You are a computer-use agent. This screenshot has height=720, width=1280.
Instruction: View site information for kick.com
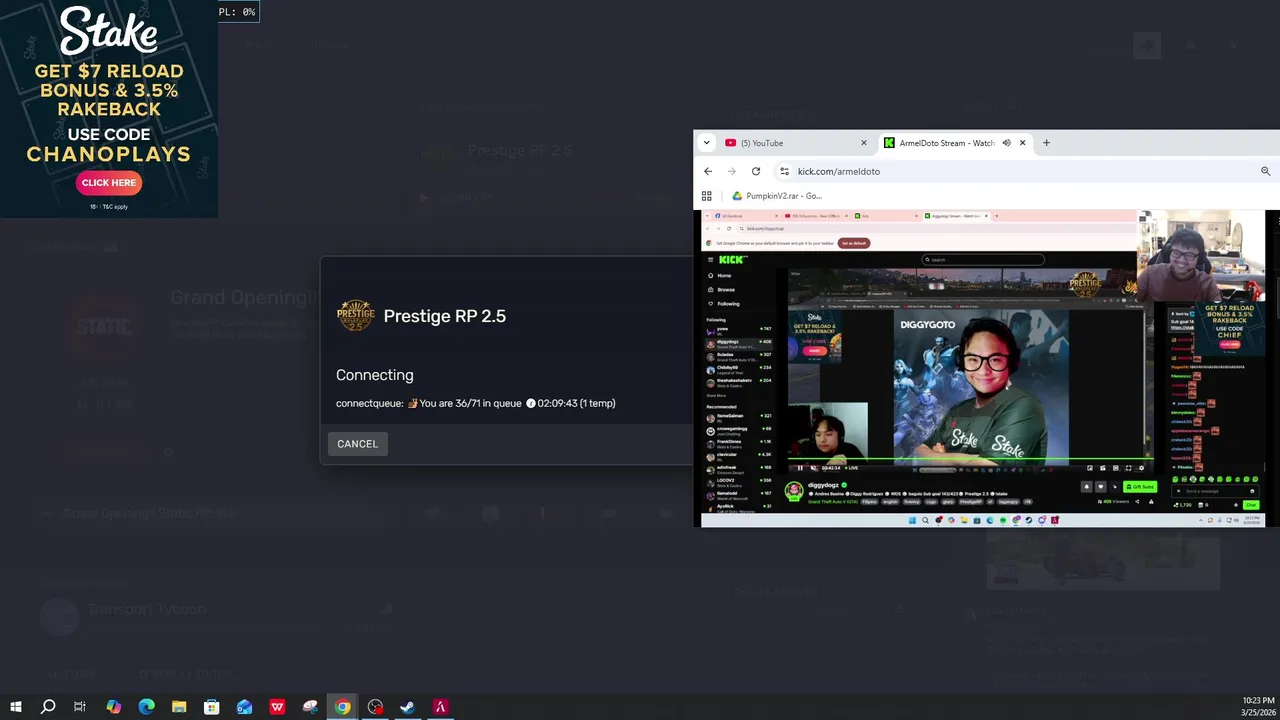[x=785, y=171]
